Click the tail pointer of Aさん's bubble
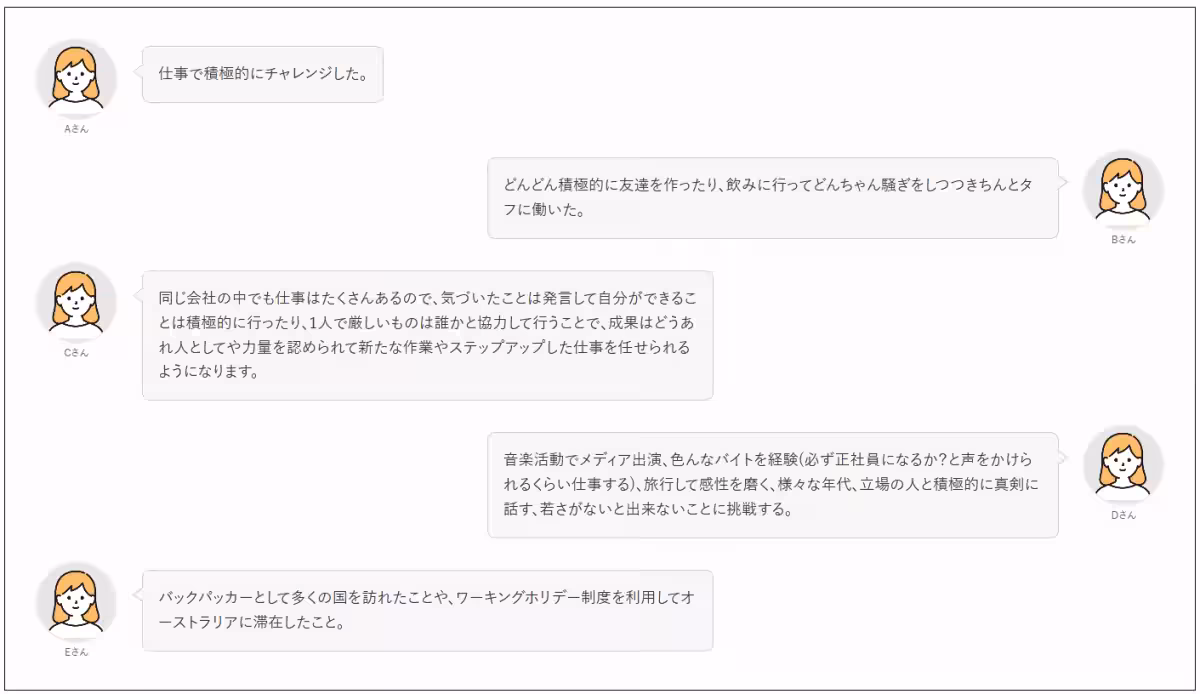The image size is (1200, 694). click(138, 71)
